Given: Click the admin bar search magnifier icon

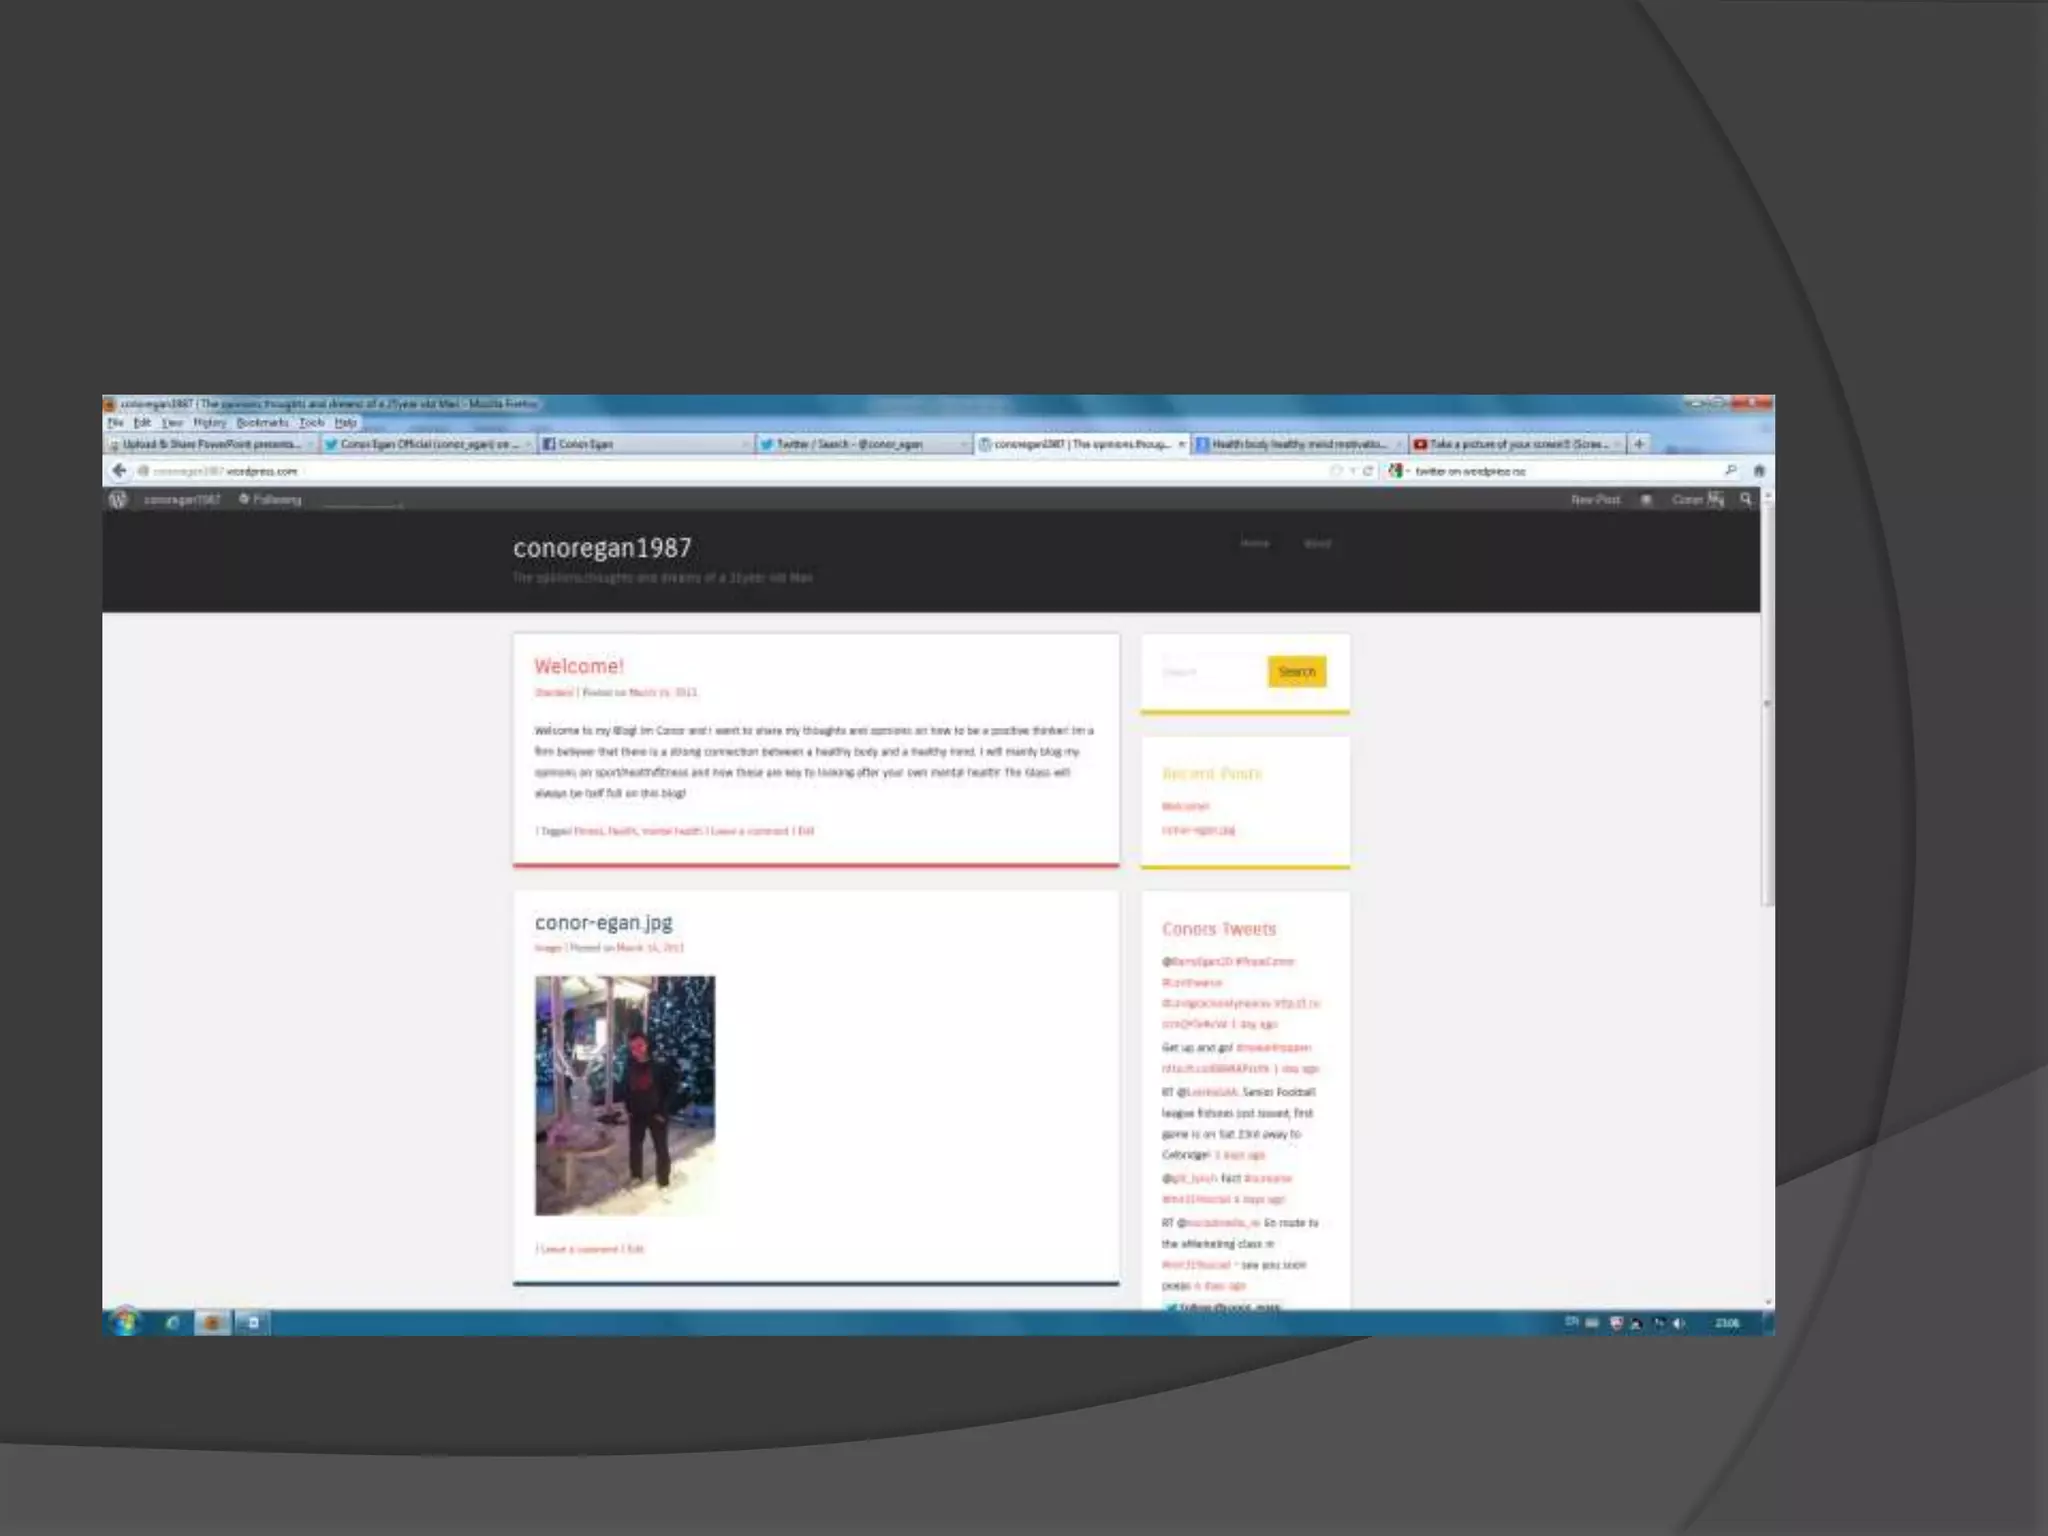Looking at the screenshot, I should coord(1746,499).
